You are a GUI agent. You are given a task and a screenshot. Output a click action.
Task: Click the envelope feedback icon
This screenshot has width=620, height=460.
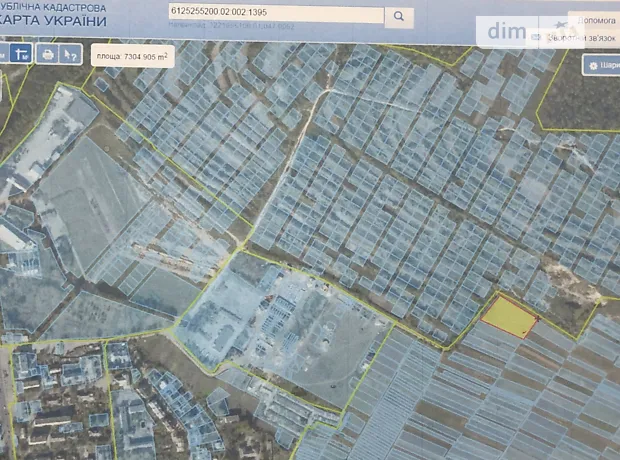537,37
